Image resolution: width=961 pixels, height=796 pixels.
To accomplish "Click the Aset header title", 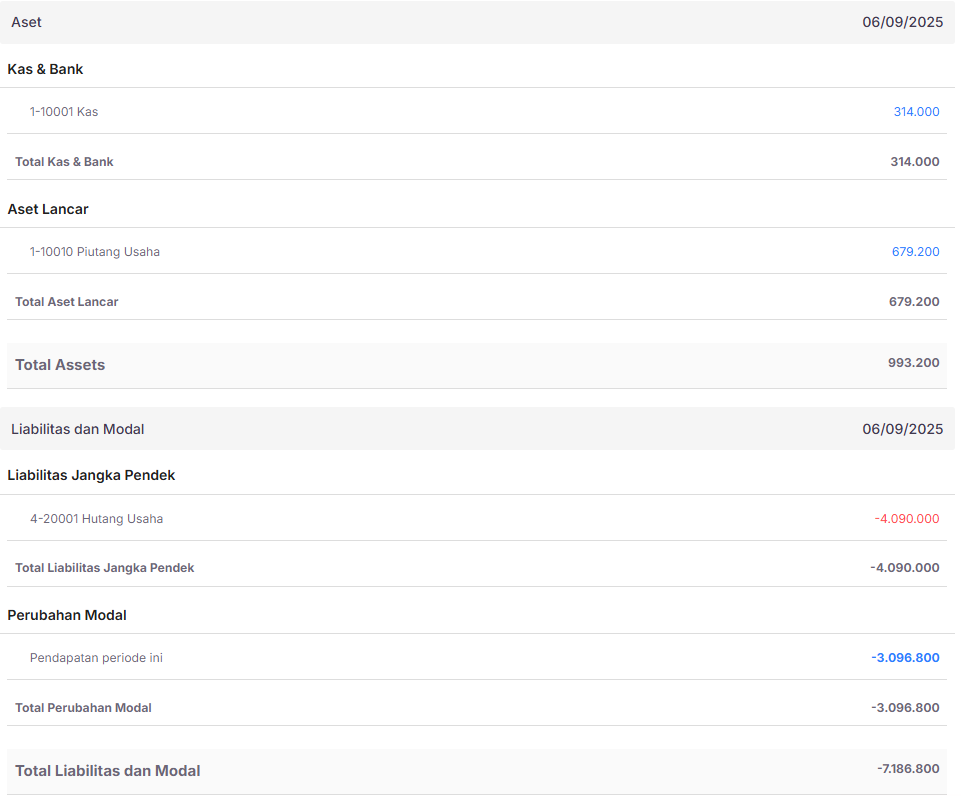I will pyautogui.click(x=27, y=22).
